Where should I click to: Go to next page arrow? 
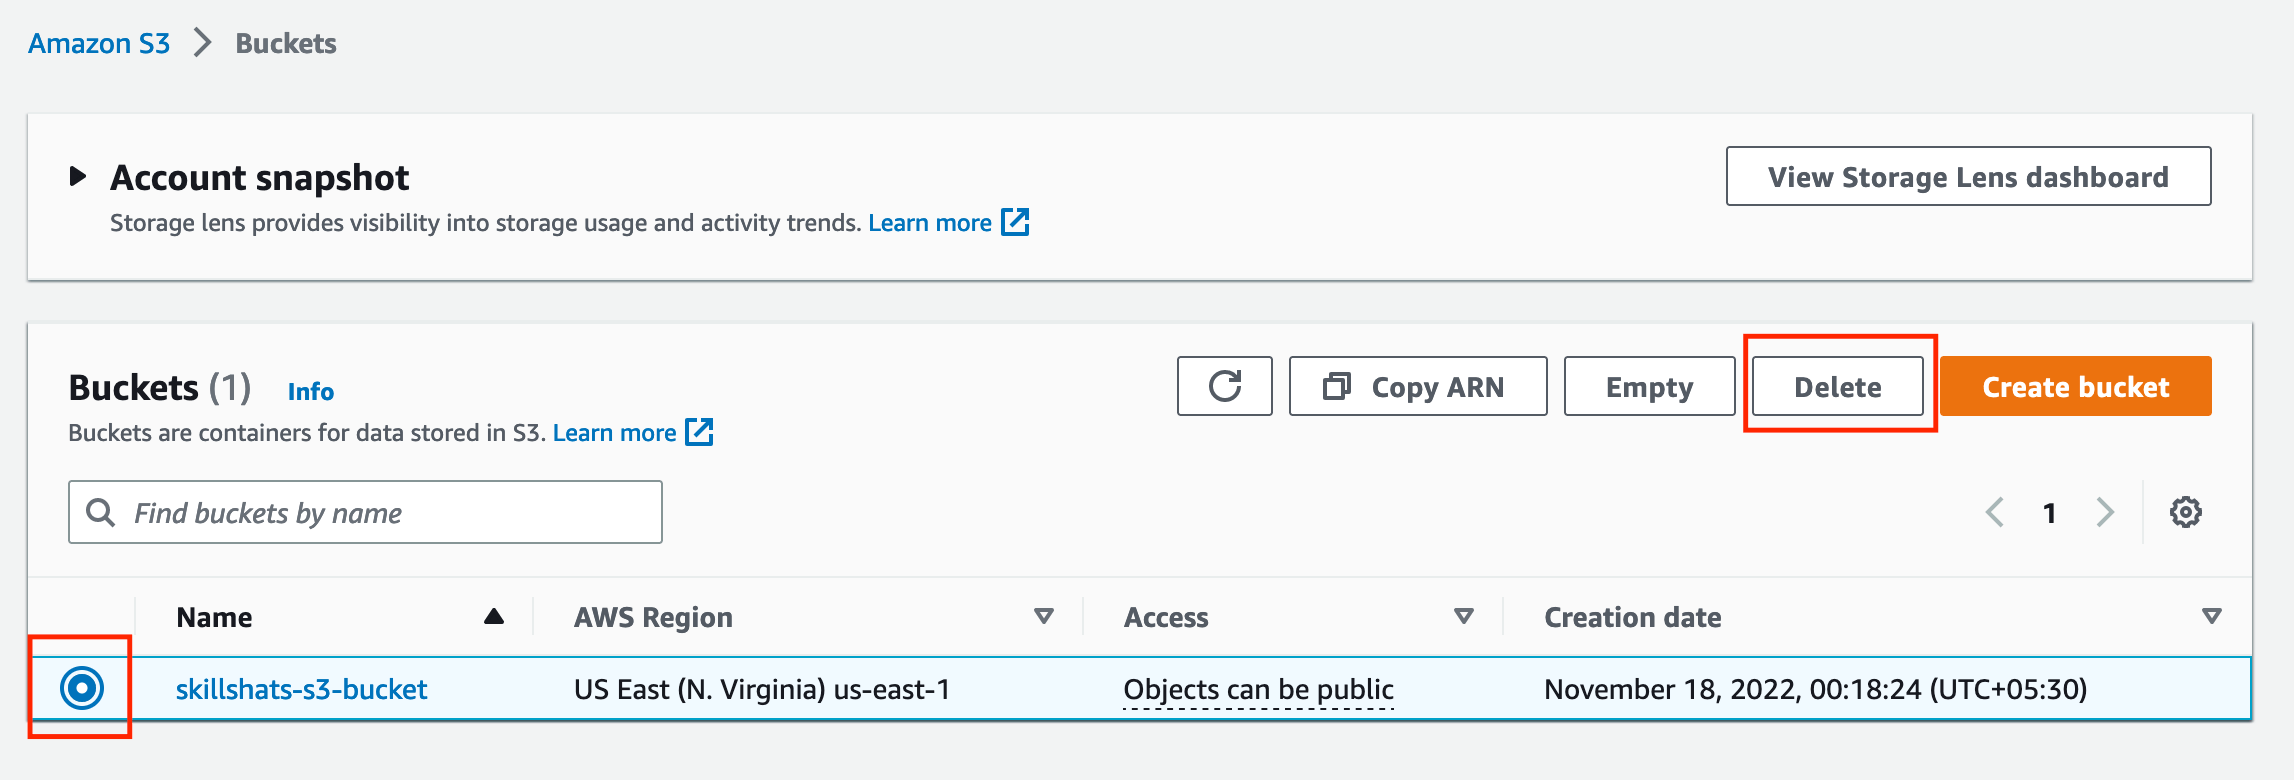point(2105,512)
